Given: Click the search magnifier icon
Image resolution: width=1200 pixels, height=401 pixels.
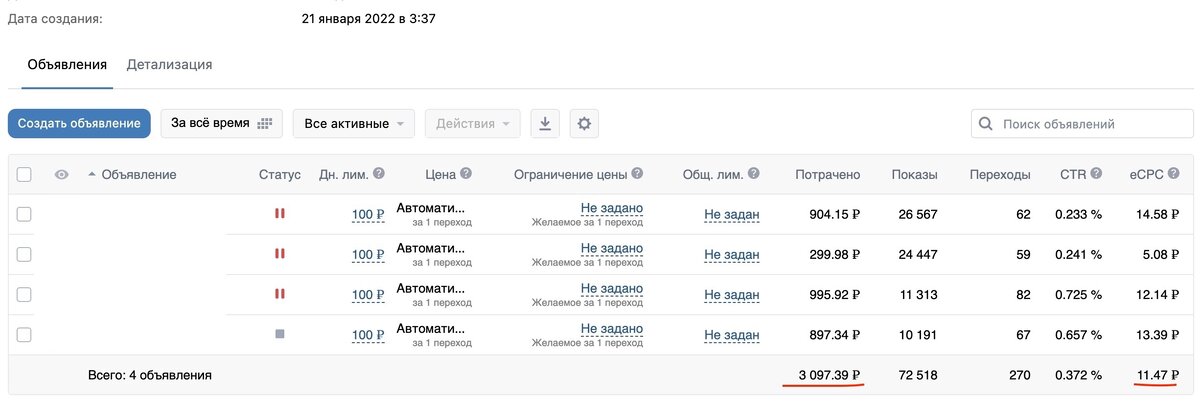Looking at the screenshot, I should (986, 124).
